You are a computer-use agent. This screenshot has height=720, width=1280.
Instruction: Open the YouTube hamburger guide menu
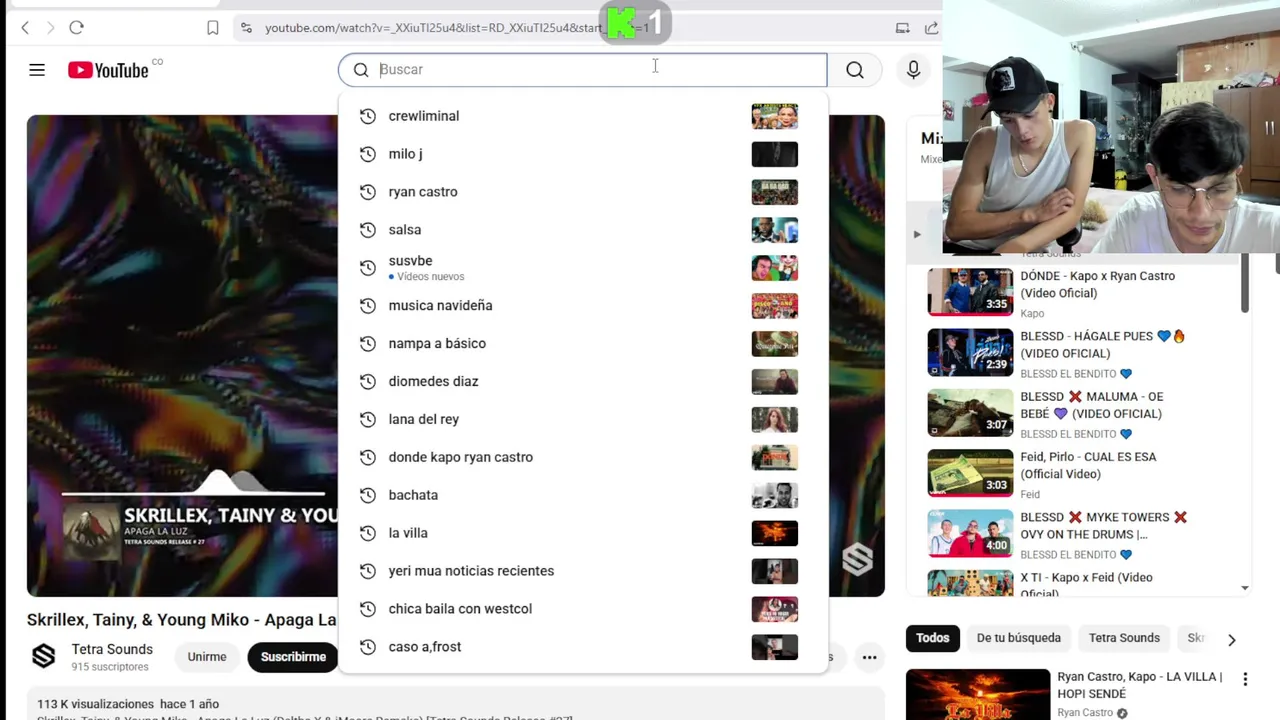37,70
